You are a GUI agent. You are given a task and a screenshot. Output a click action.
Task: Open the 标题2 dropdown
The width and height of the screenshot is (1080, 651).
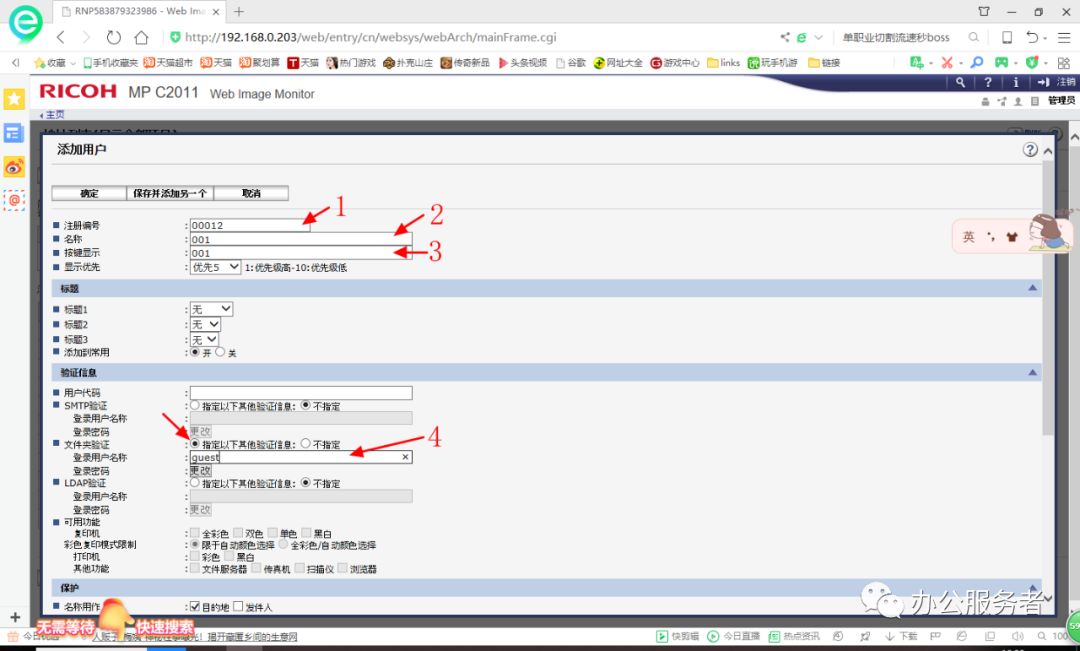pyautogui.click(x=205, y=324)
